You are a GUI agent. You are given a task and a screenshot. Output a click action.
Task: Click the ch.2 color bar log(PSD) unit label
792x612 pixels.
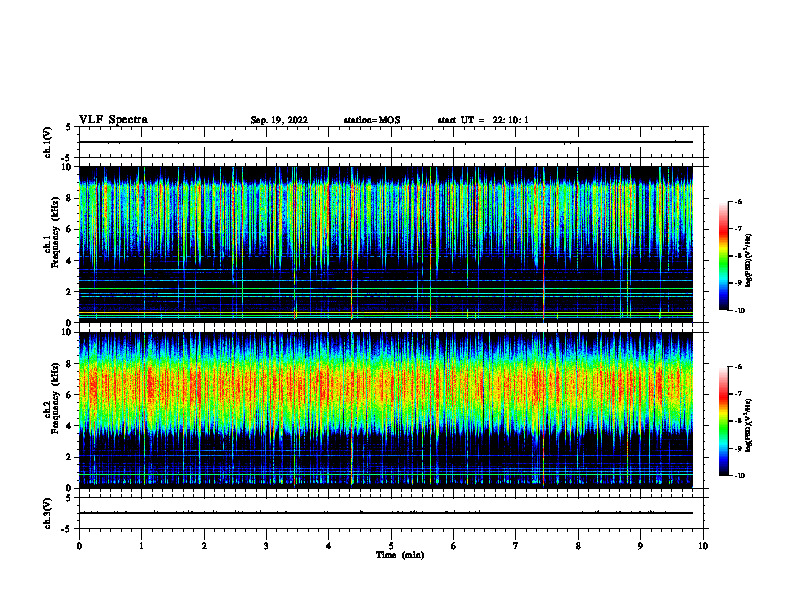[x=749, y=426]
